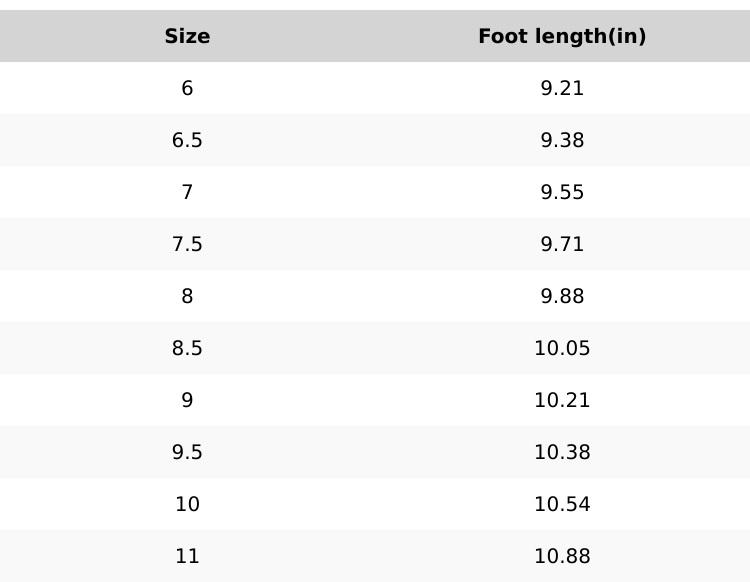
Task: Select the size 7.5 cell
Action: 187,244
